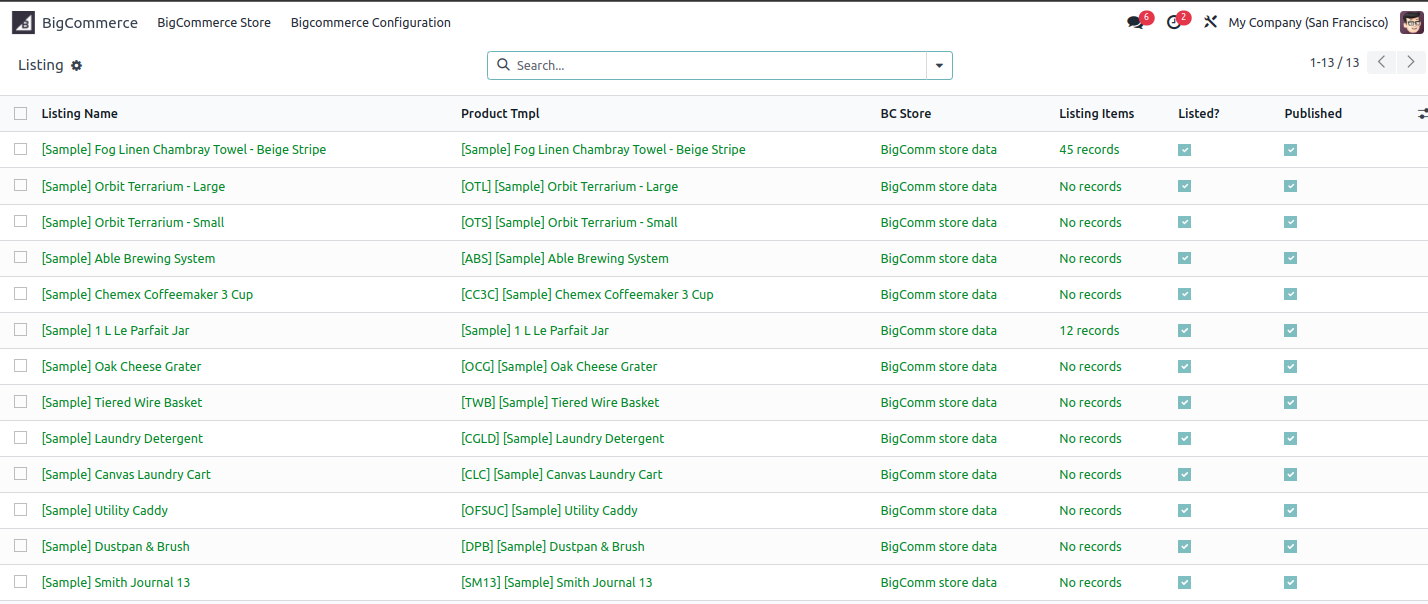The width and height of the screenshot is (1428, 604).
Task: Open the Bigcommerce Configuration menu
Action: pos(371,23)
